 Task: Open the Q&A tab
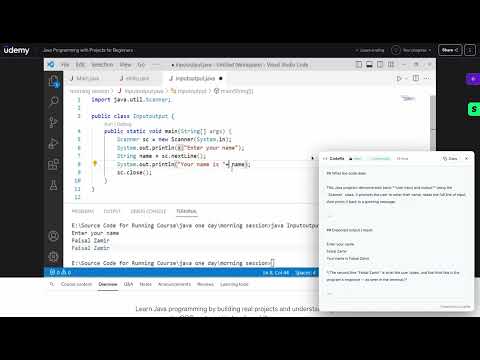[x=128, y=284]
